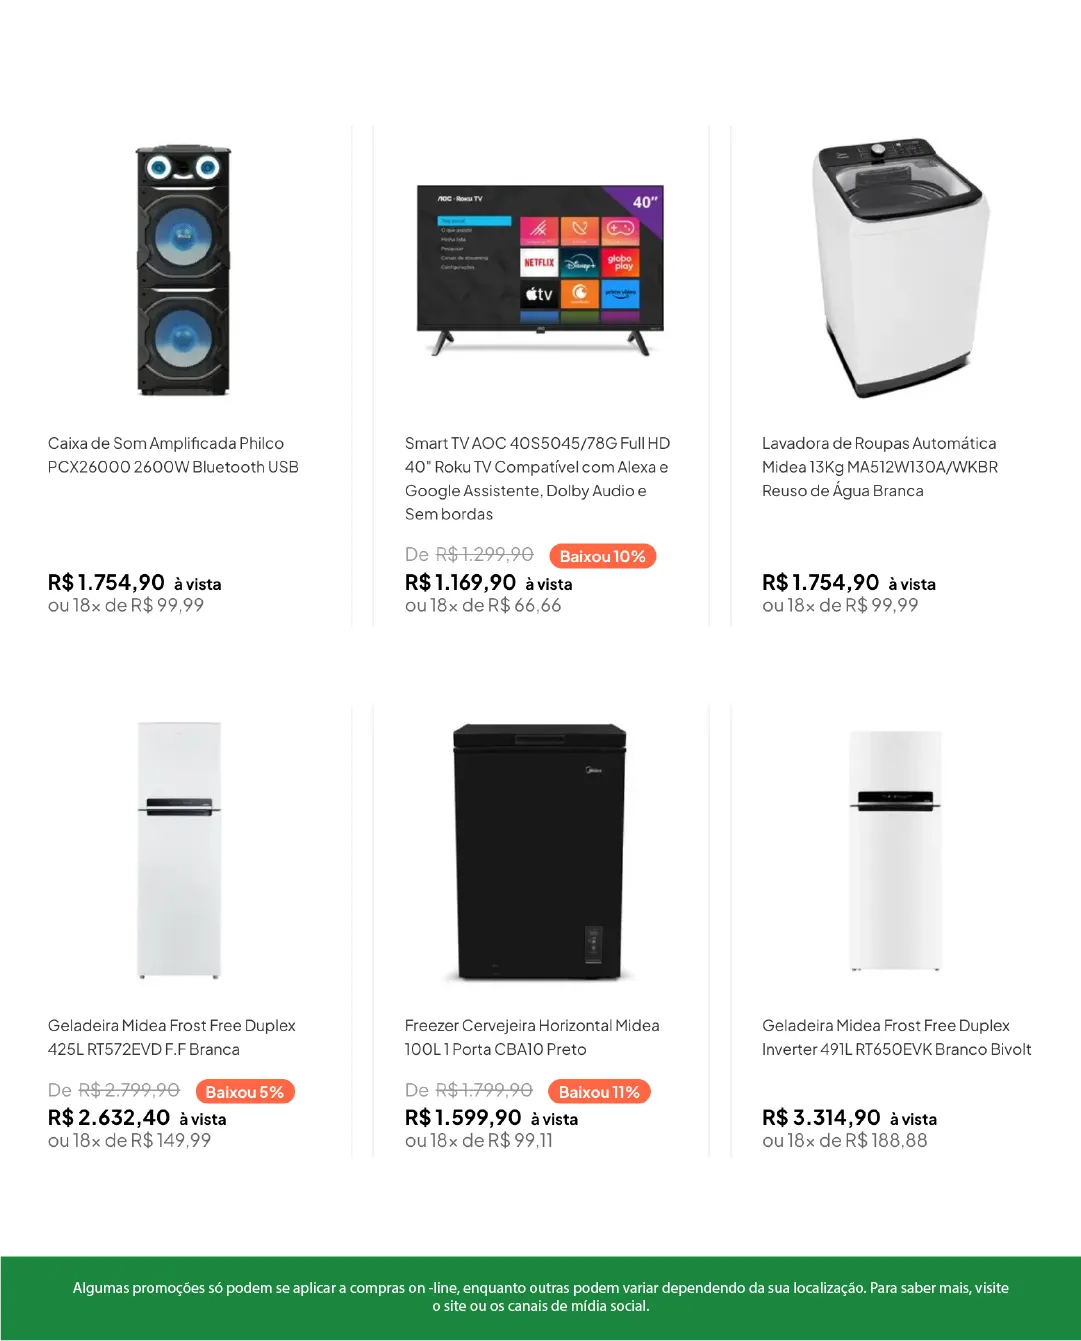This screenshot has width=1081, height=1341.
Task: Click the black Midea freezer image
Action: (539, 852)
